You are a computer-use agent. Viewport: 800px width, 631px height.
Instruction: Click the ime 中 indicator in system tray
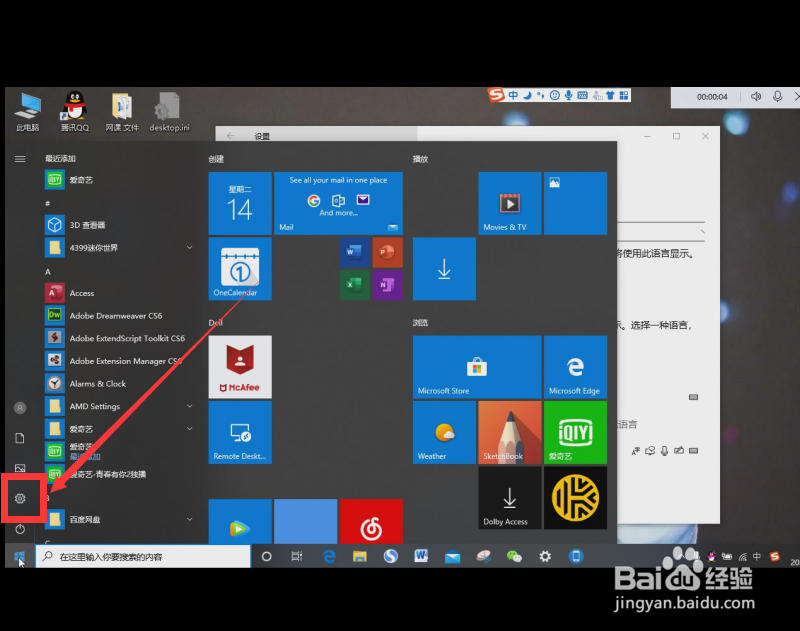(x=757, y=557)
